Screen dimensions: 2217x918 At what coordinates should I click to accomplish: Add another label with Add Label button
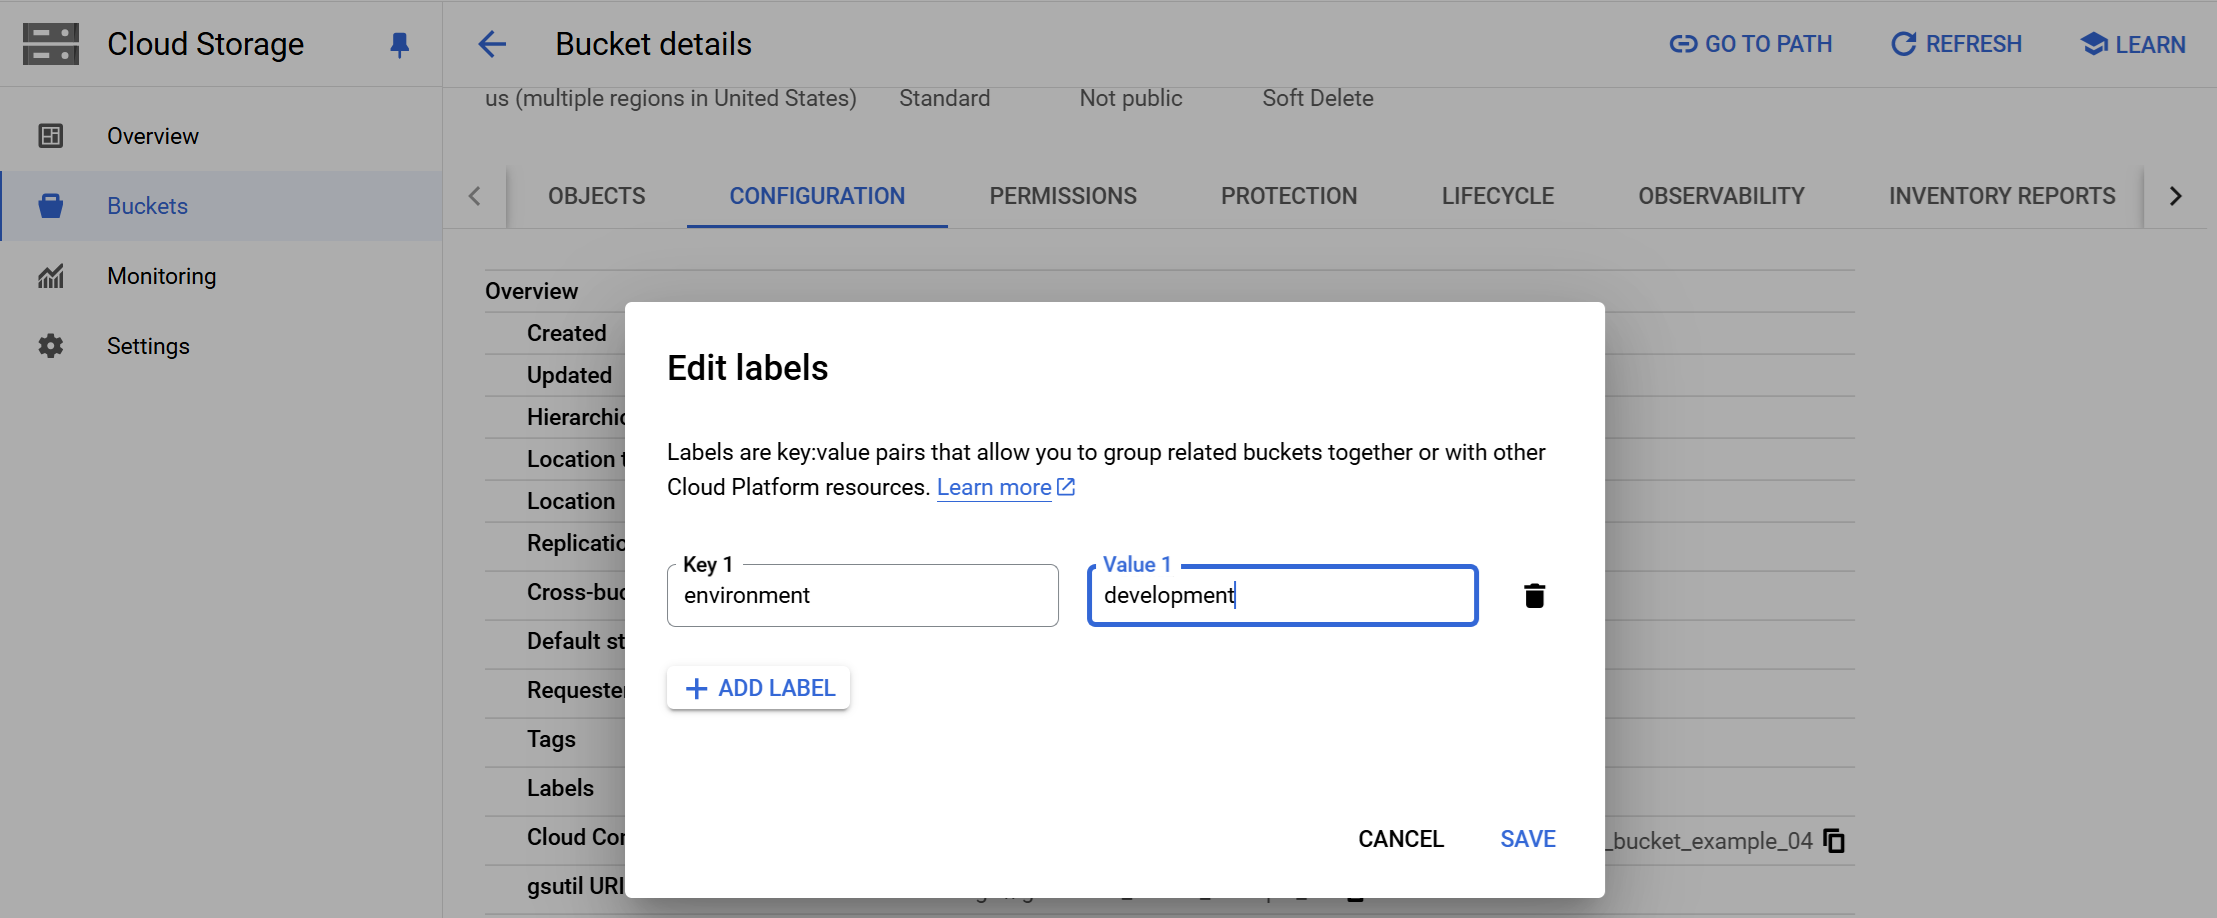(759, 688)
